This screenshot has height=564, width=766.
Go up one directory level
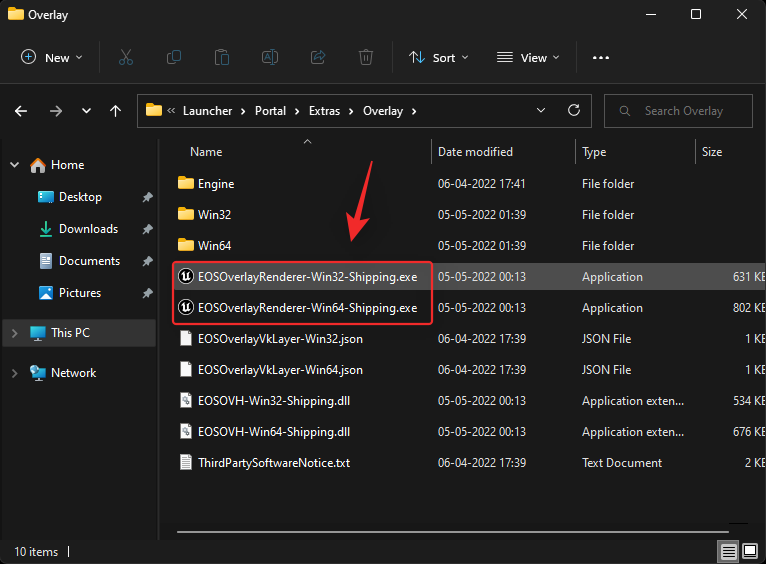pyautogui.click(x=115, y=111)
